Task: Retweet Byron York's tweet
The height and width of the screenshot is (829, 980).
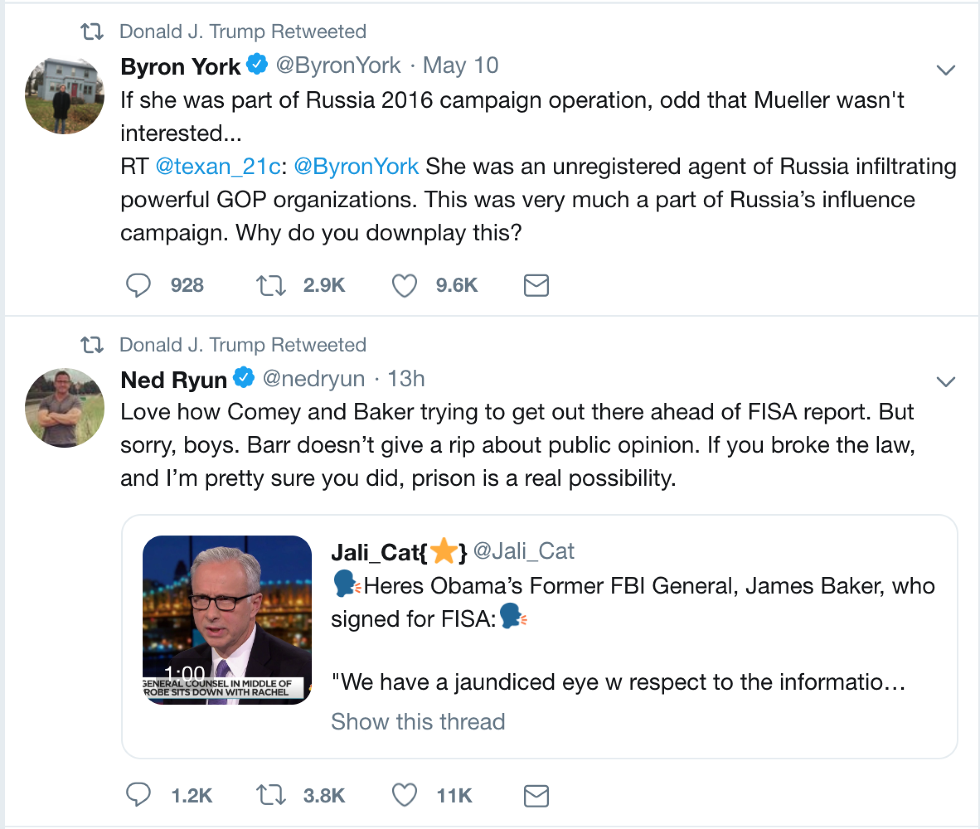Action: tap(270, 286)
